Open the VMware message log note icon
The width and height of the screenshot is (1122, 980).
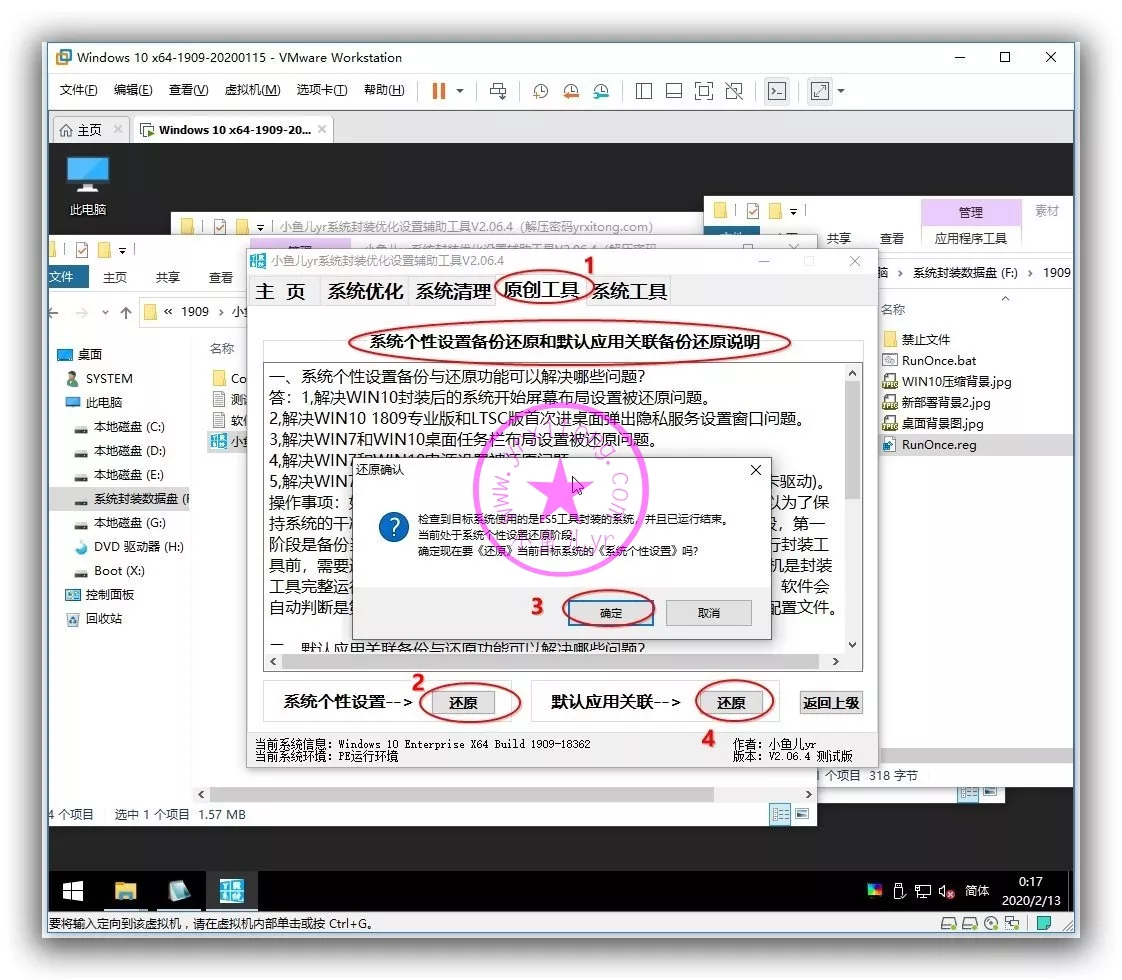click(x=1044, y=924)
